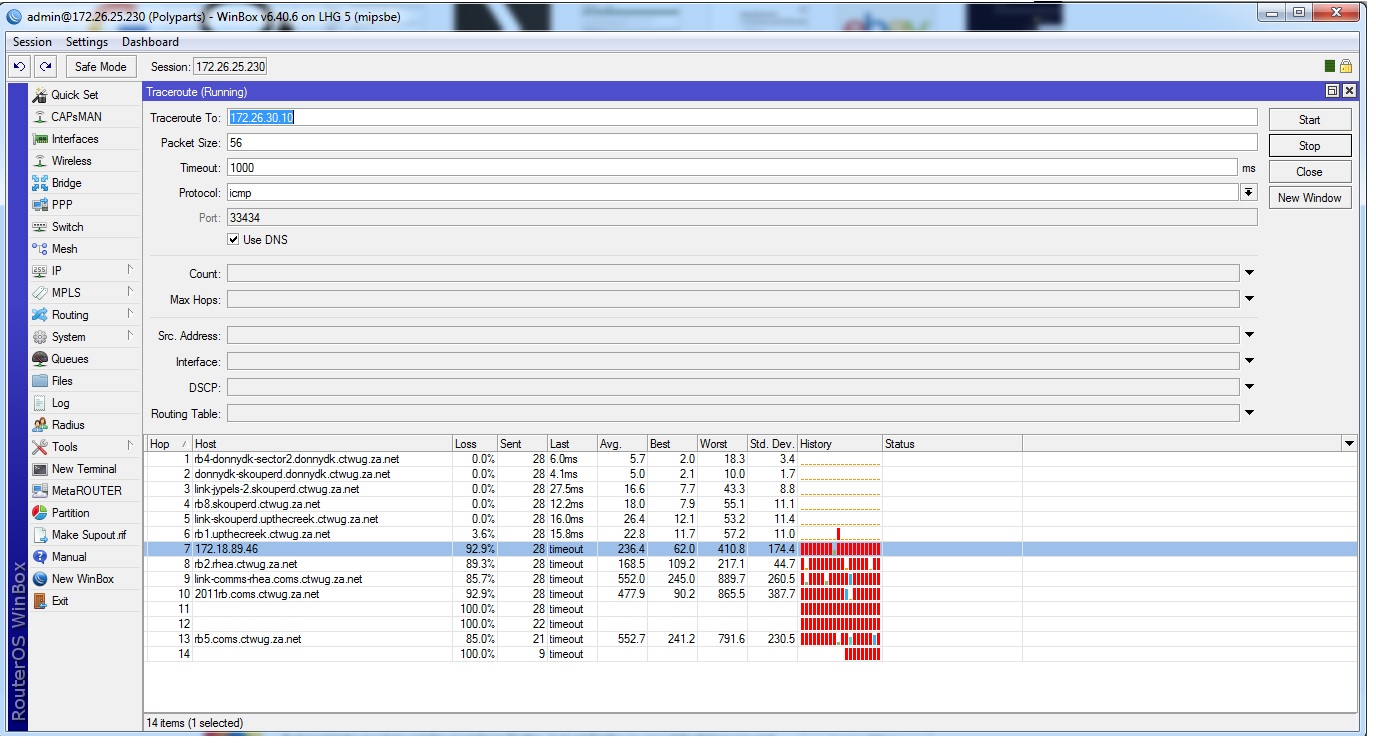Toggle the Safe Mode button
This screenshot has width=1376, height=750.
point(100,66)
